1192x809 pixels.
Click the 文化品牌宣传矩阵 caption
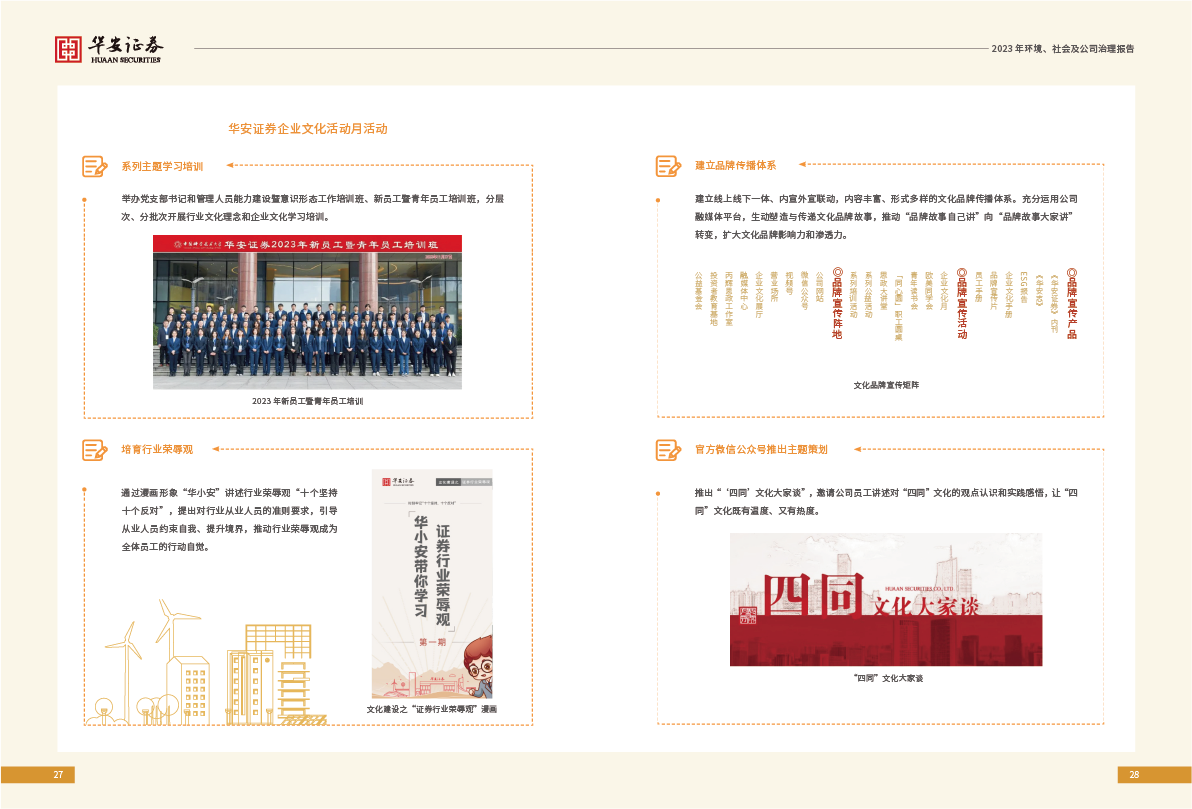click(886, 385)
